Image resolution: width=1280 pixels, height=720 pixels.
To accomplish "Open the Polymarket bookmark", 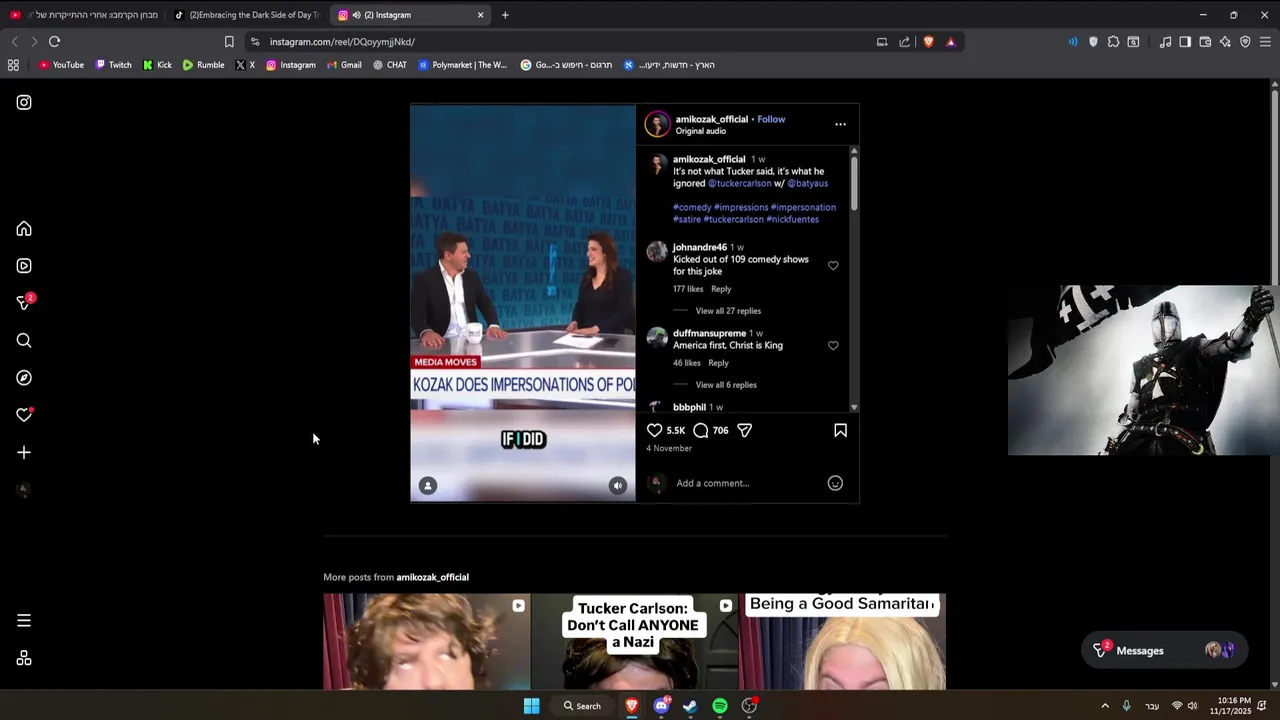I will 463,65.
